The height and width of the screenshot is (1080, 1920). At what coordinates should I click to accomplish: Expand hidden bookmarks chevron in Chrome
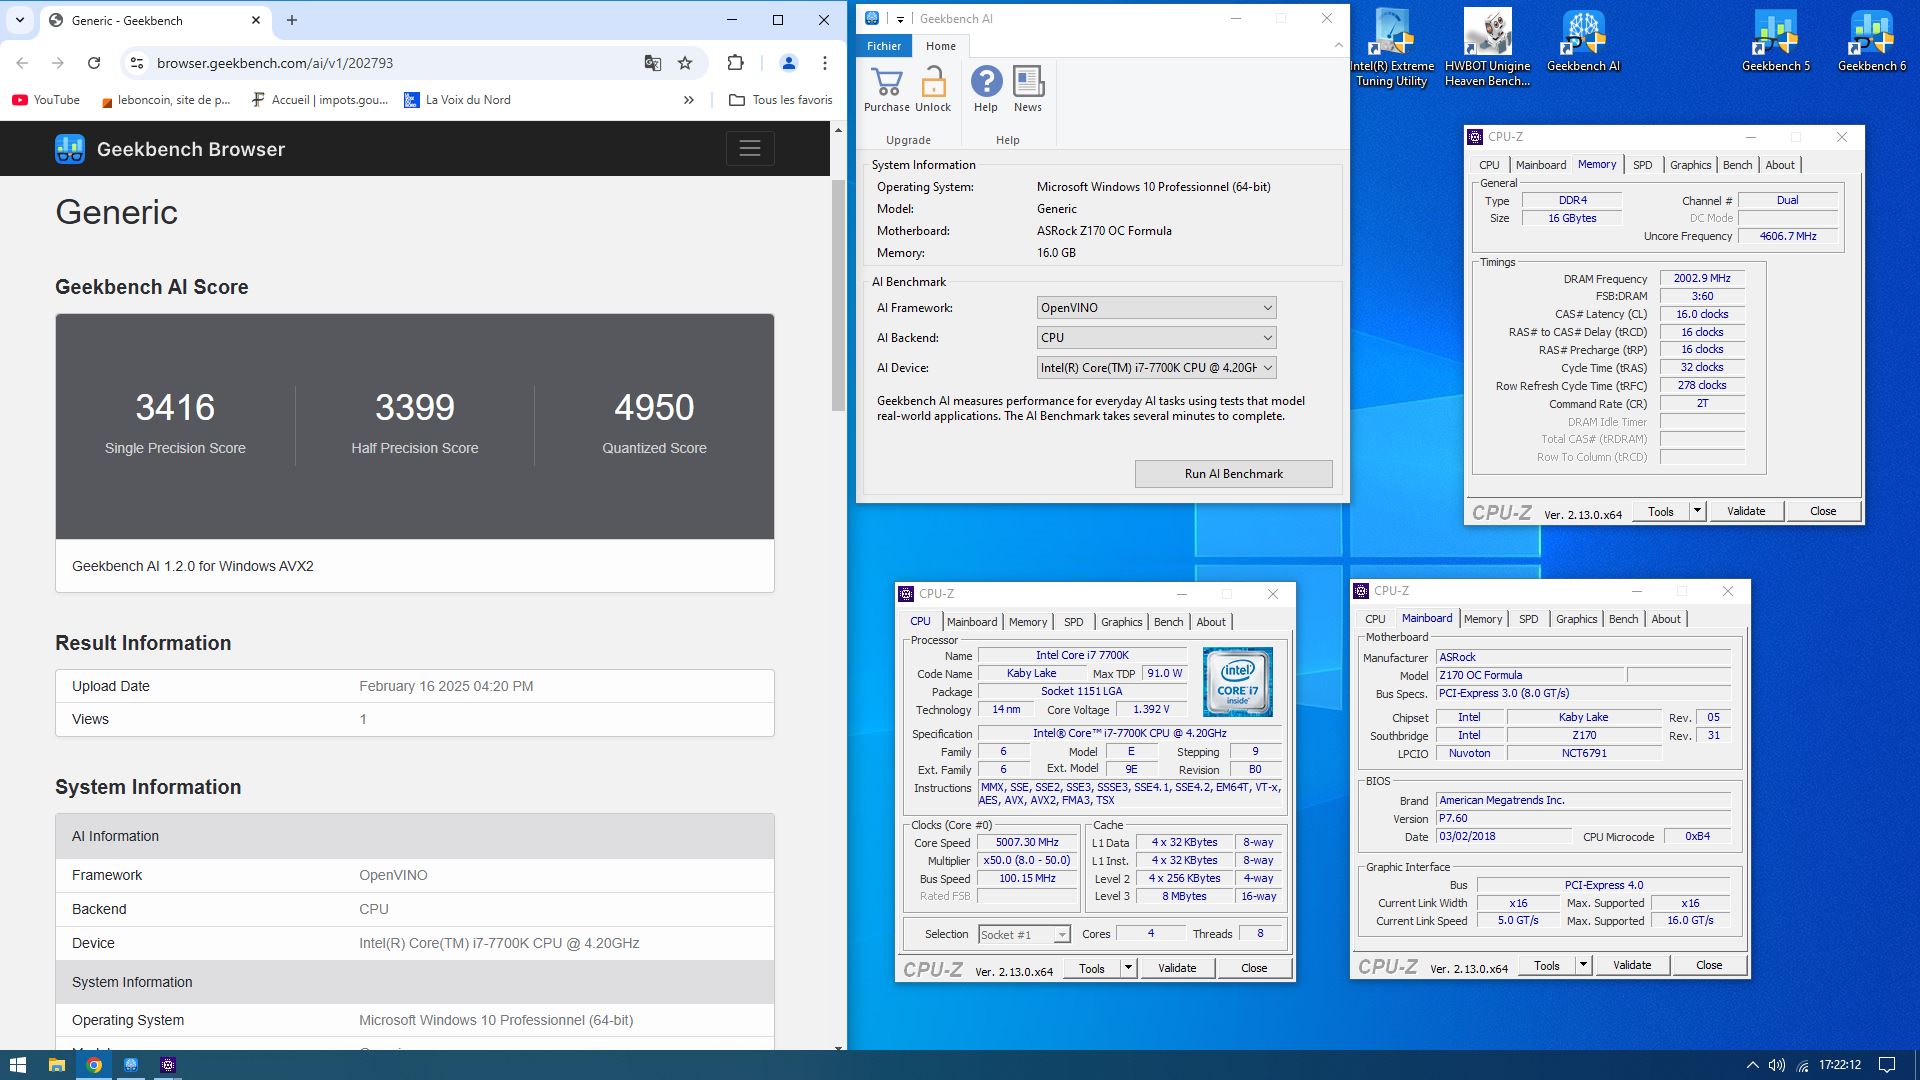688,100
